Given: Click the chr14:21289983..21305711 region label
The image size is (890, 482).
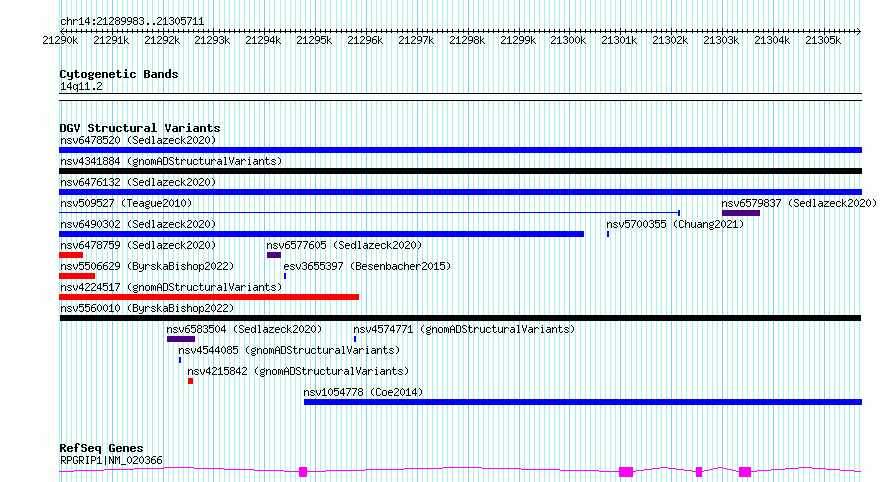Looking at the screenshot, I should pos(132,21).
